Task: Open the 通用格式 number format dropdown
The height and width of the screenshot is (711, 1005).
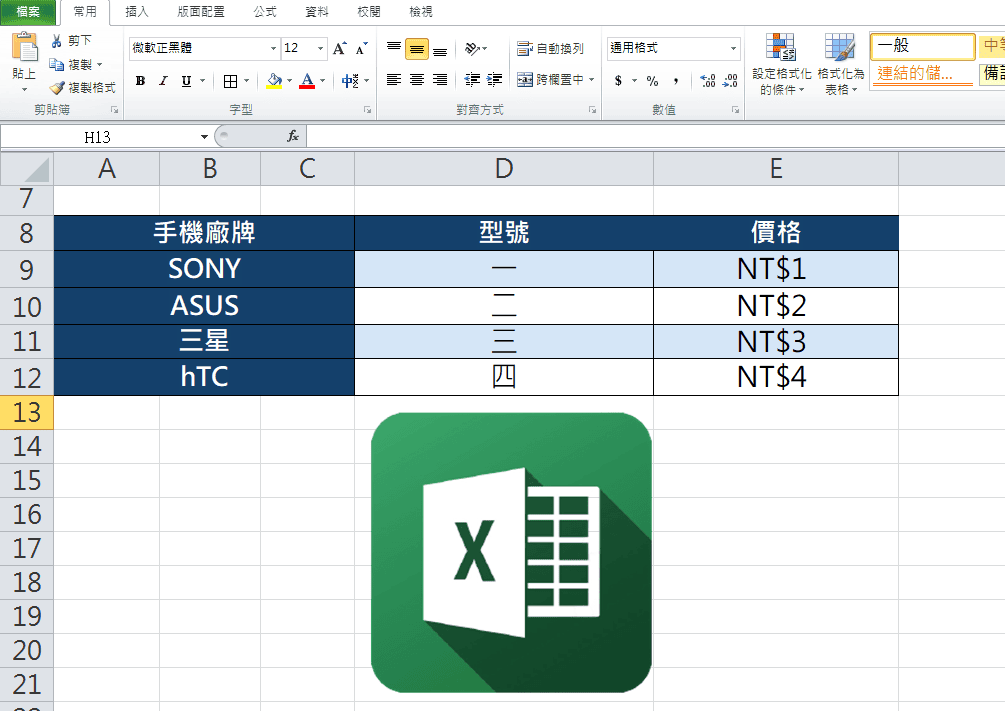Action: tap(733, 49)
